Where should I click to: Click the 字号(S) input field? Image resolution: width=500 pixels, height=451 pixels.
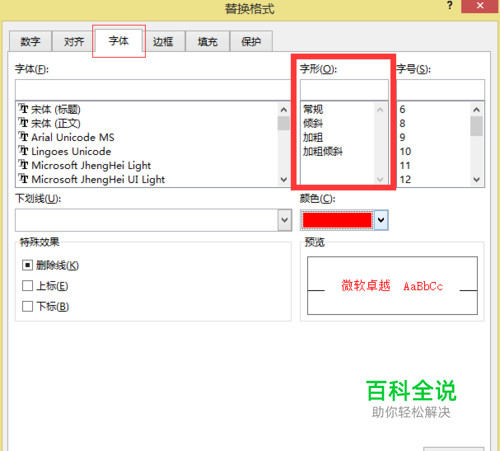click(x=440, y=90)
